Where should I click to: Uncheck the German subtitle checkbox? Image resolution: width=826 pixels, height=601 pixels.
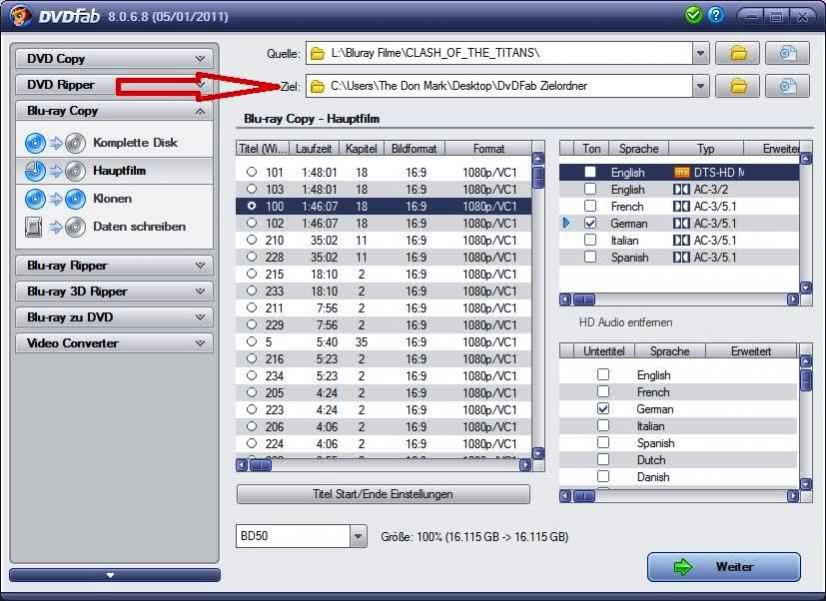[x=603, y=409]
